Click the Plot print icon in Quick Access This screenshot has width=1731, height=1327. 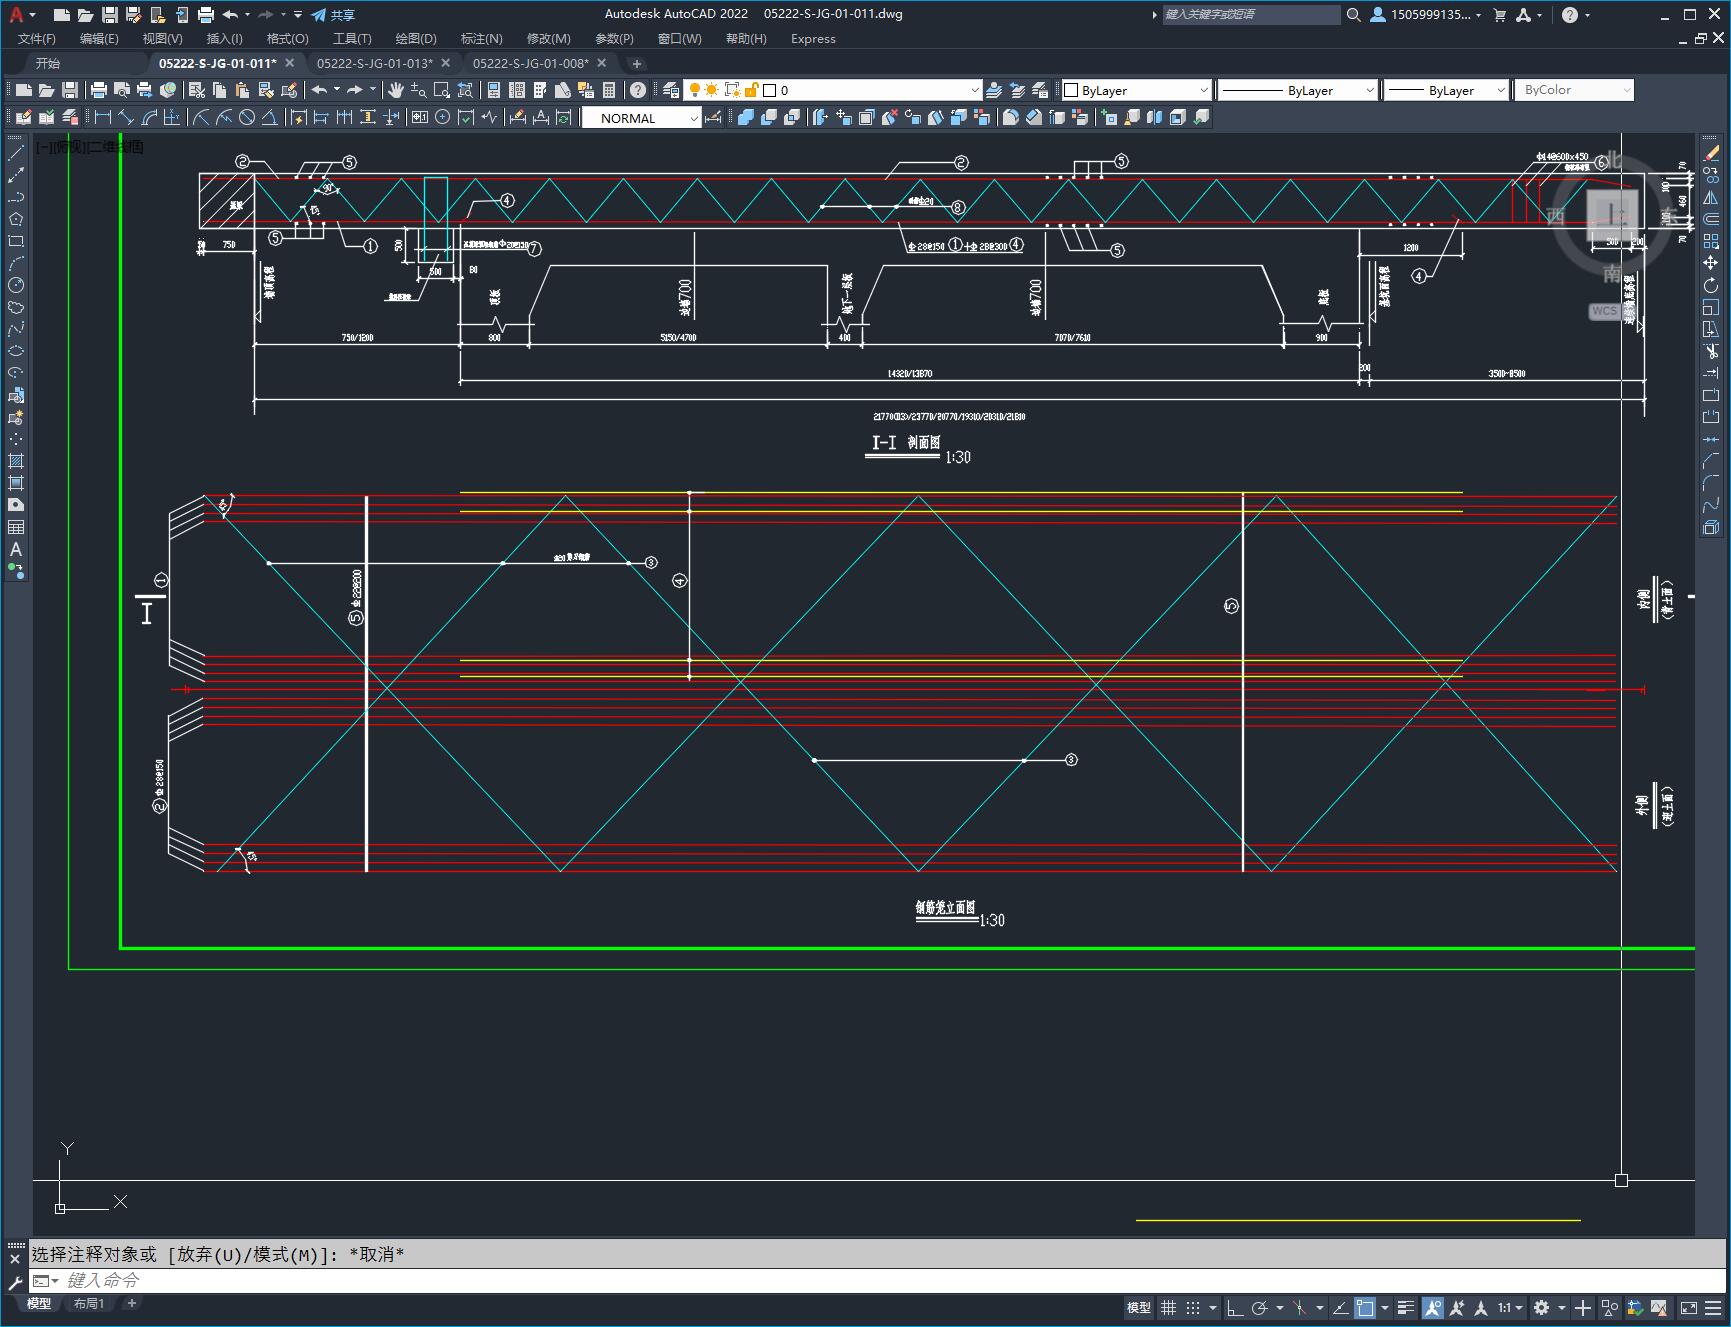pos(205,15)
